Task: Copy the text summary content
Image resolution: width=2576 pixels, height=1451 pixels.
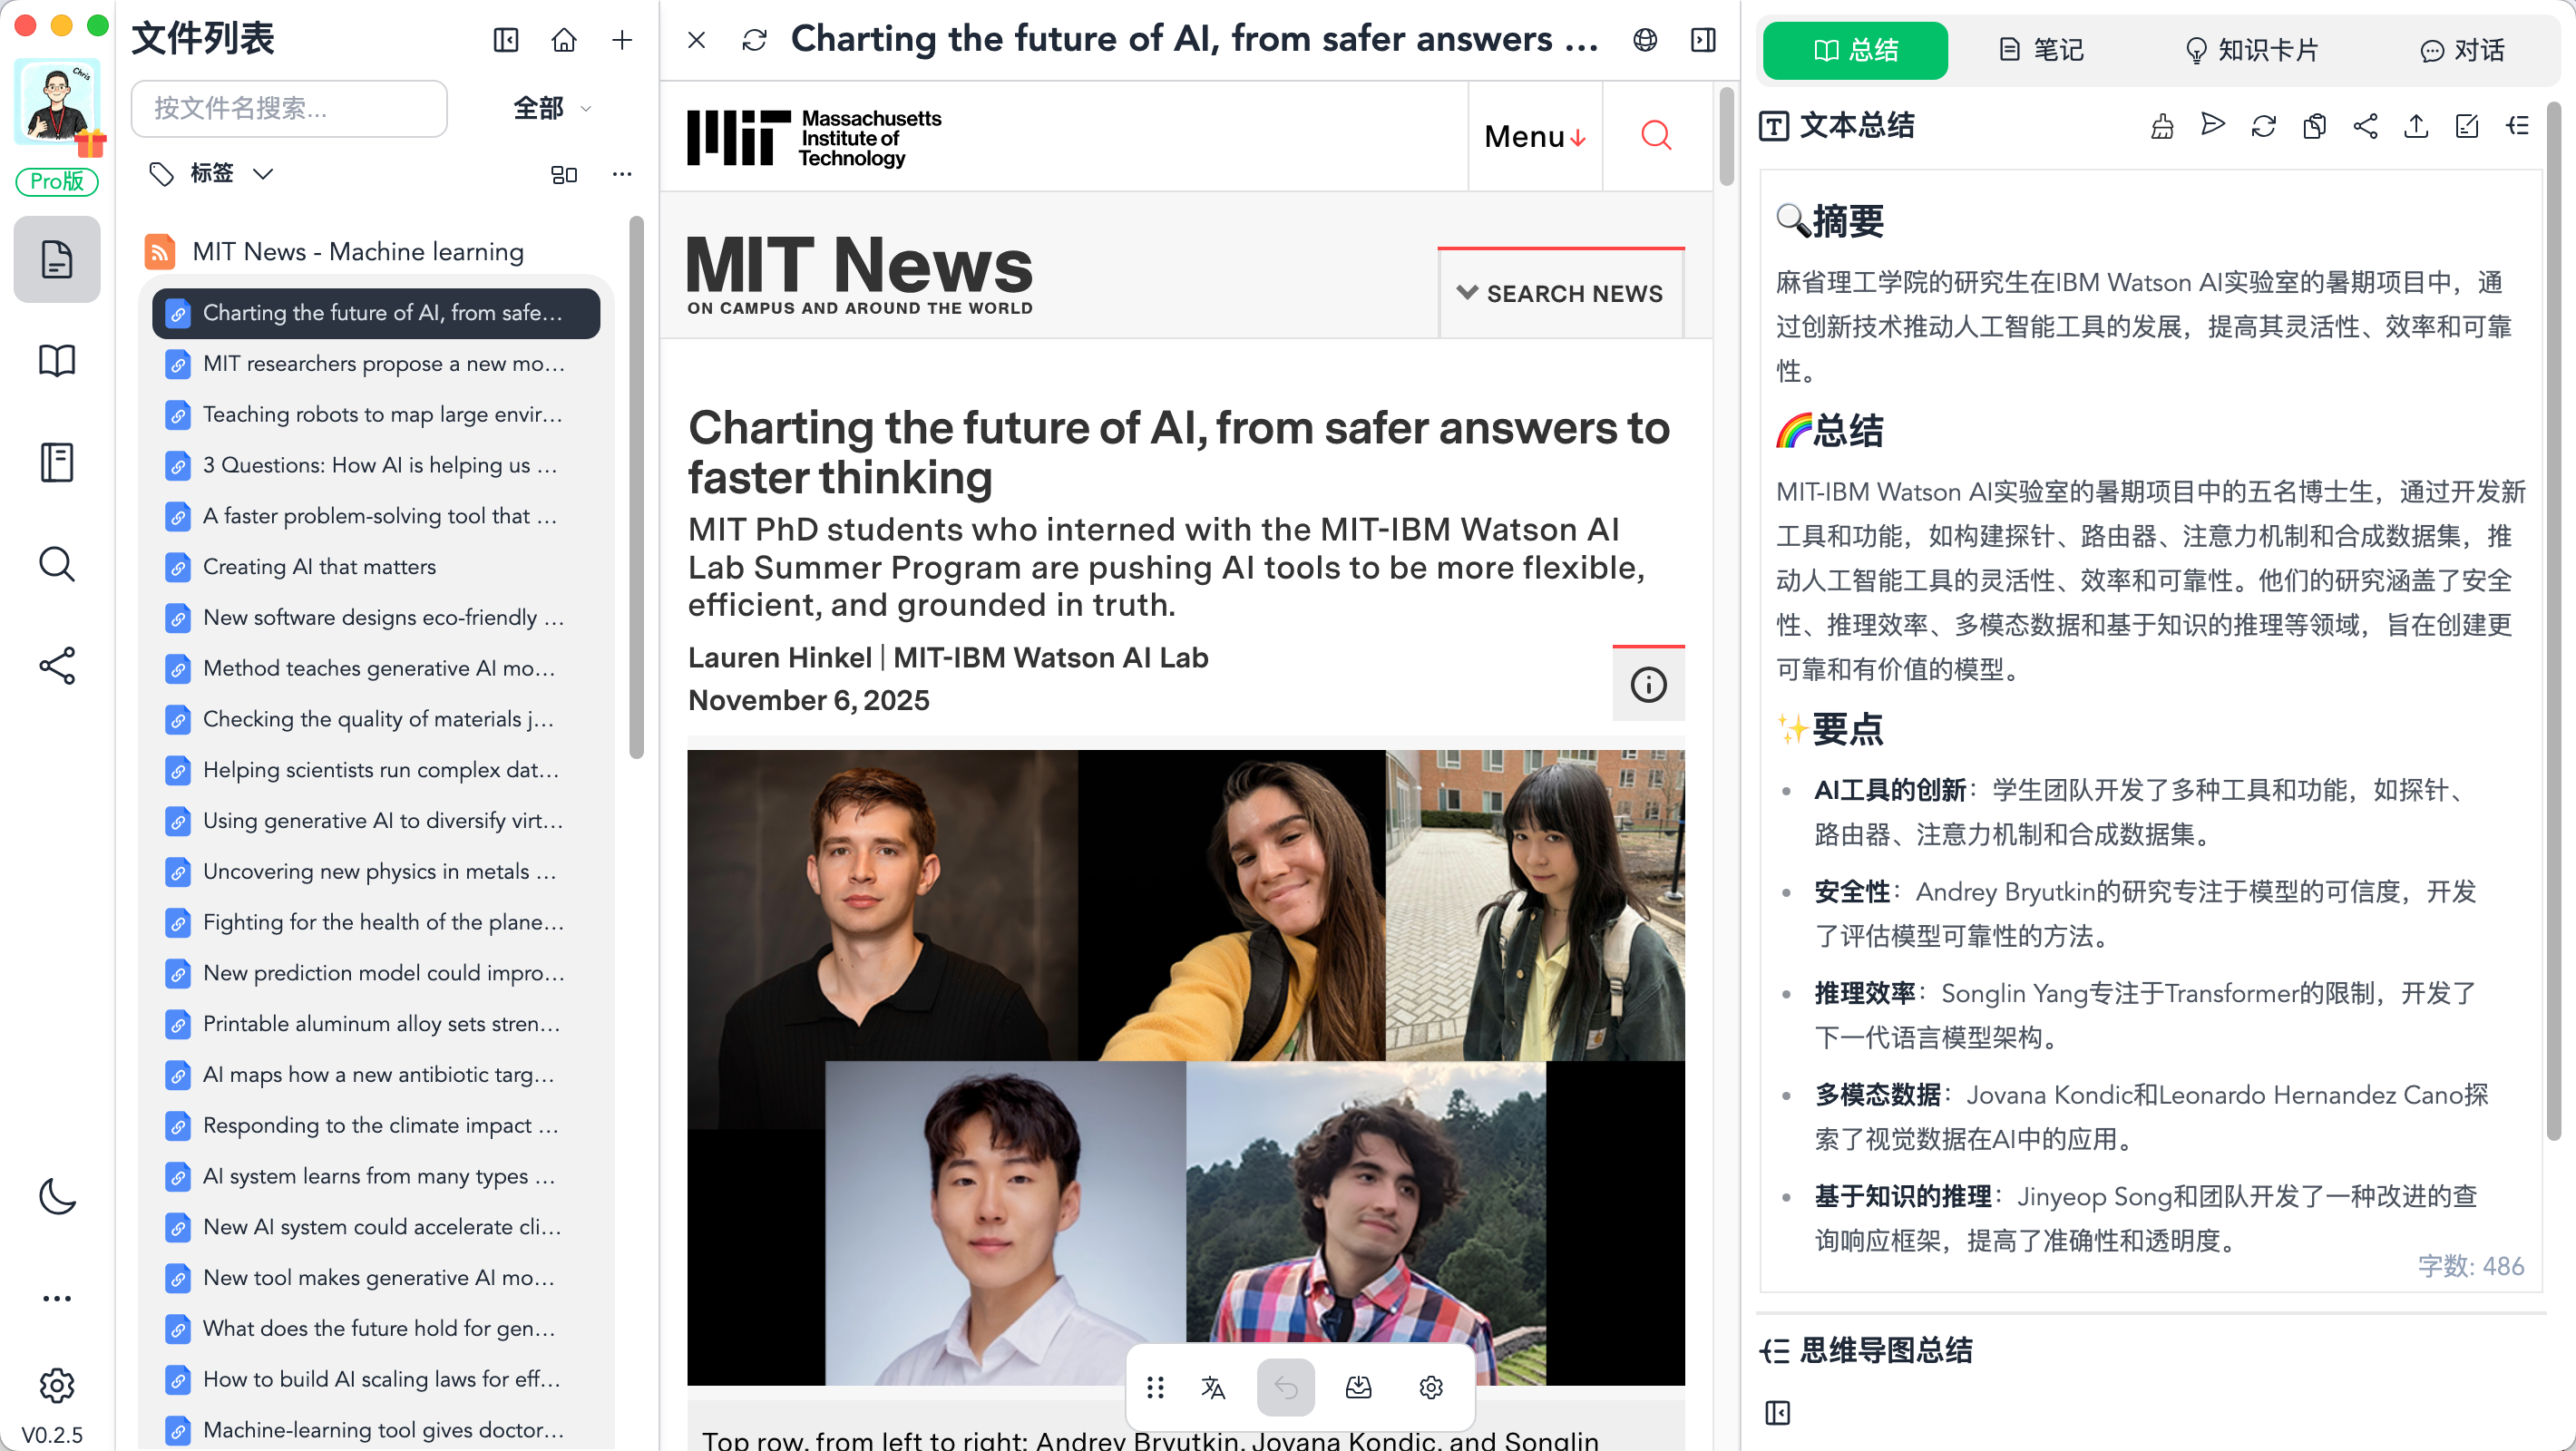Action: point(2314,125)
